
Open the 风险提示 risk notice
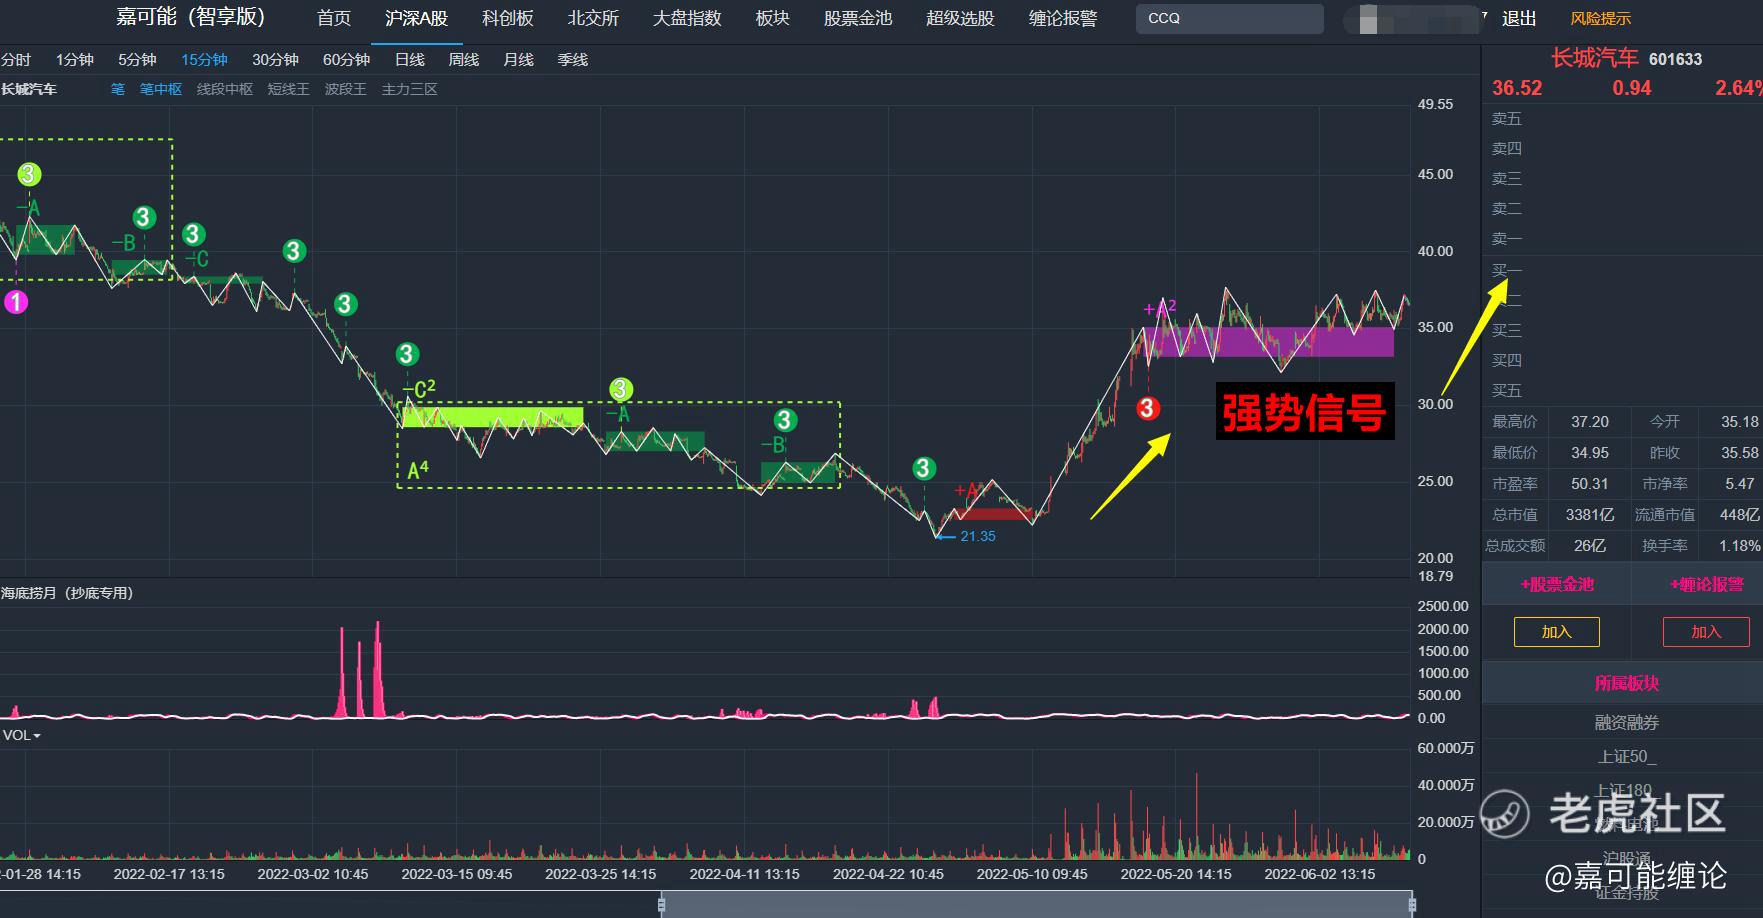tap(1600, 18)
